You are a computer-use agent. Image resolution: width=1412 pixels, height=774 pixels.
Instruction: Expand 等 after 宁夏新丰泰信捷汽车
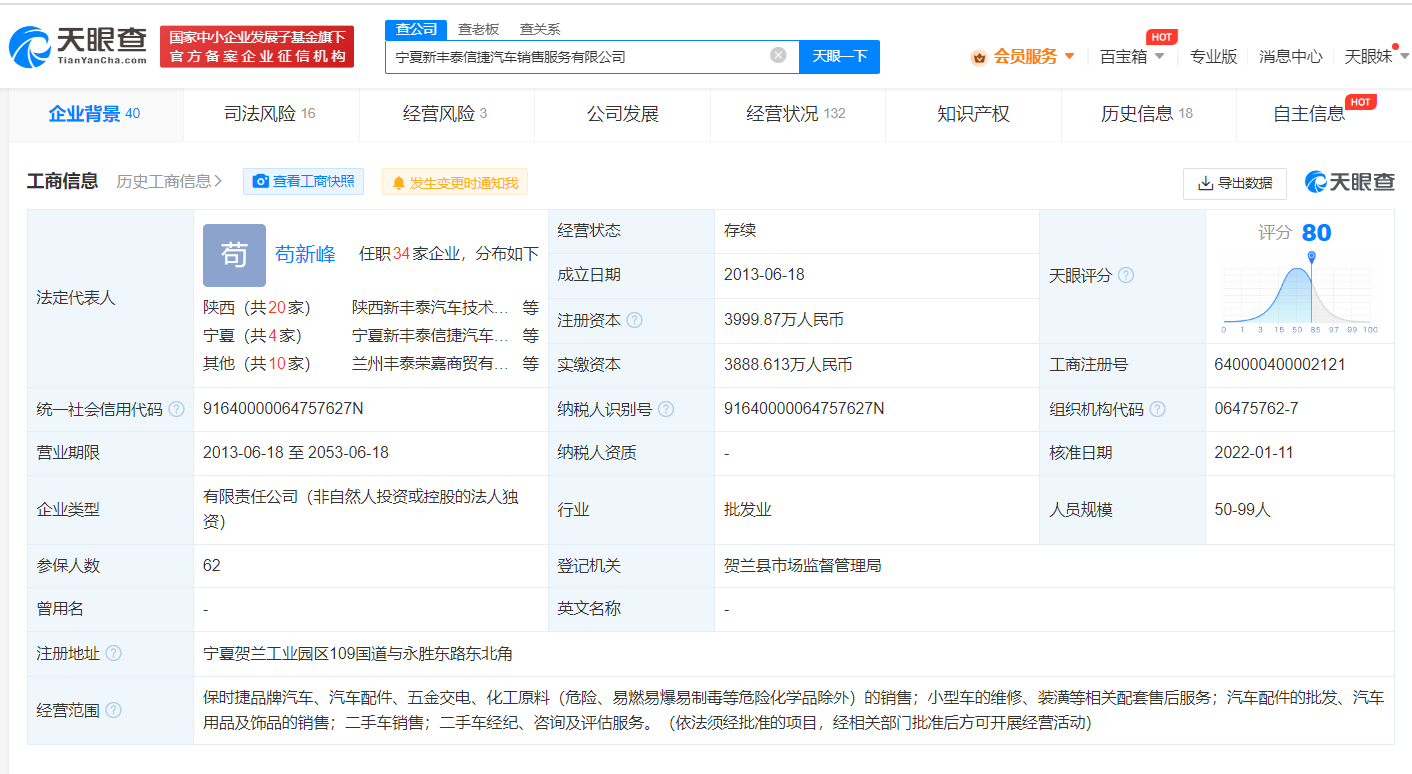[x=530, y=336]
